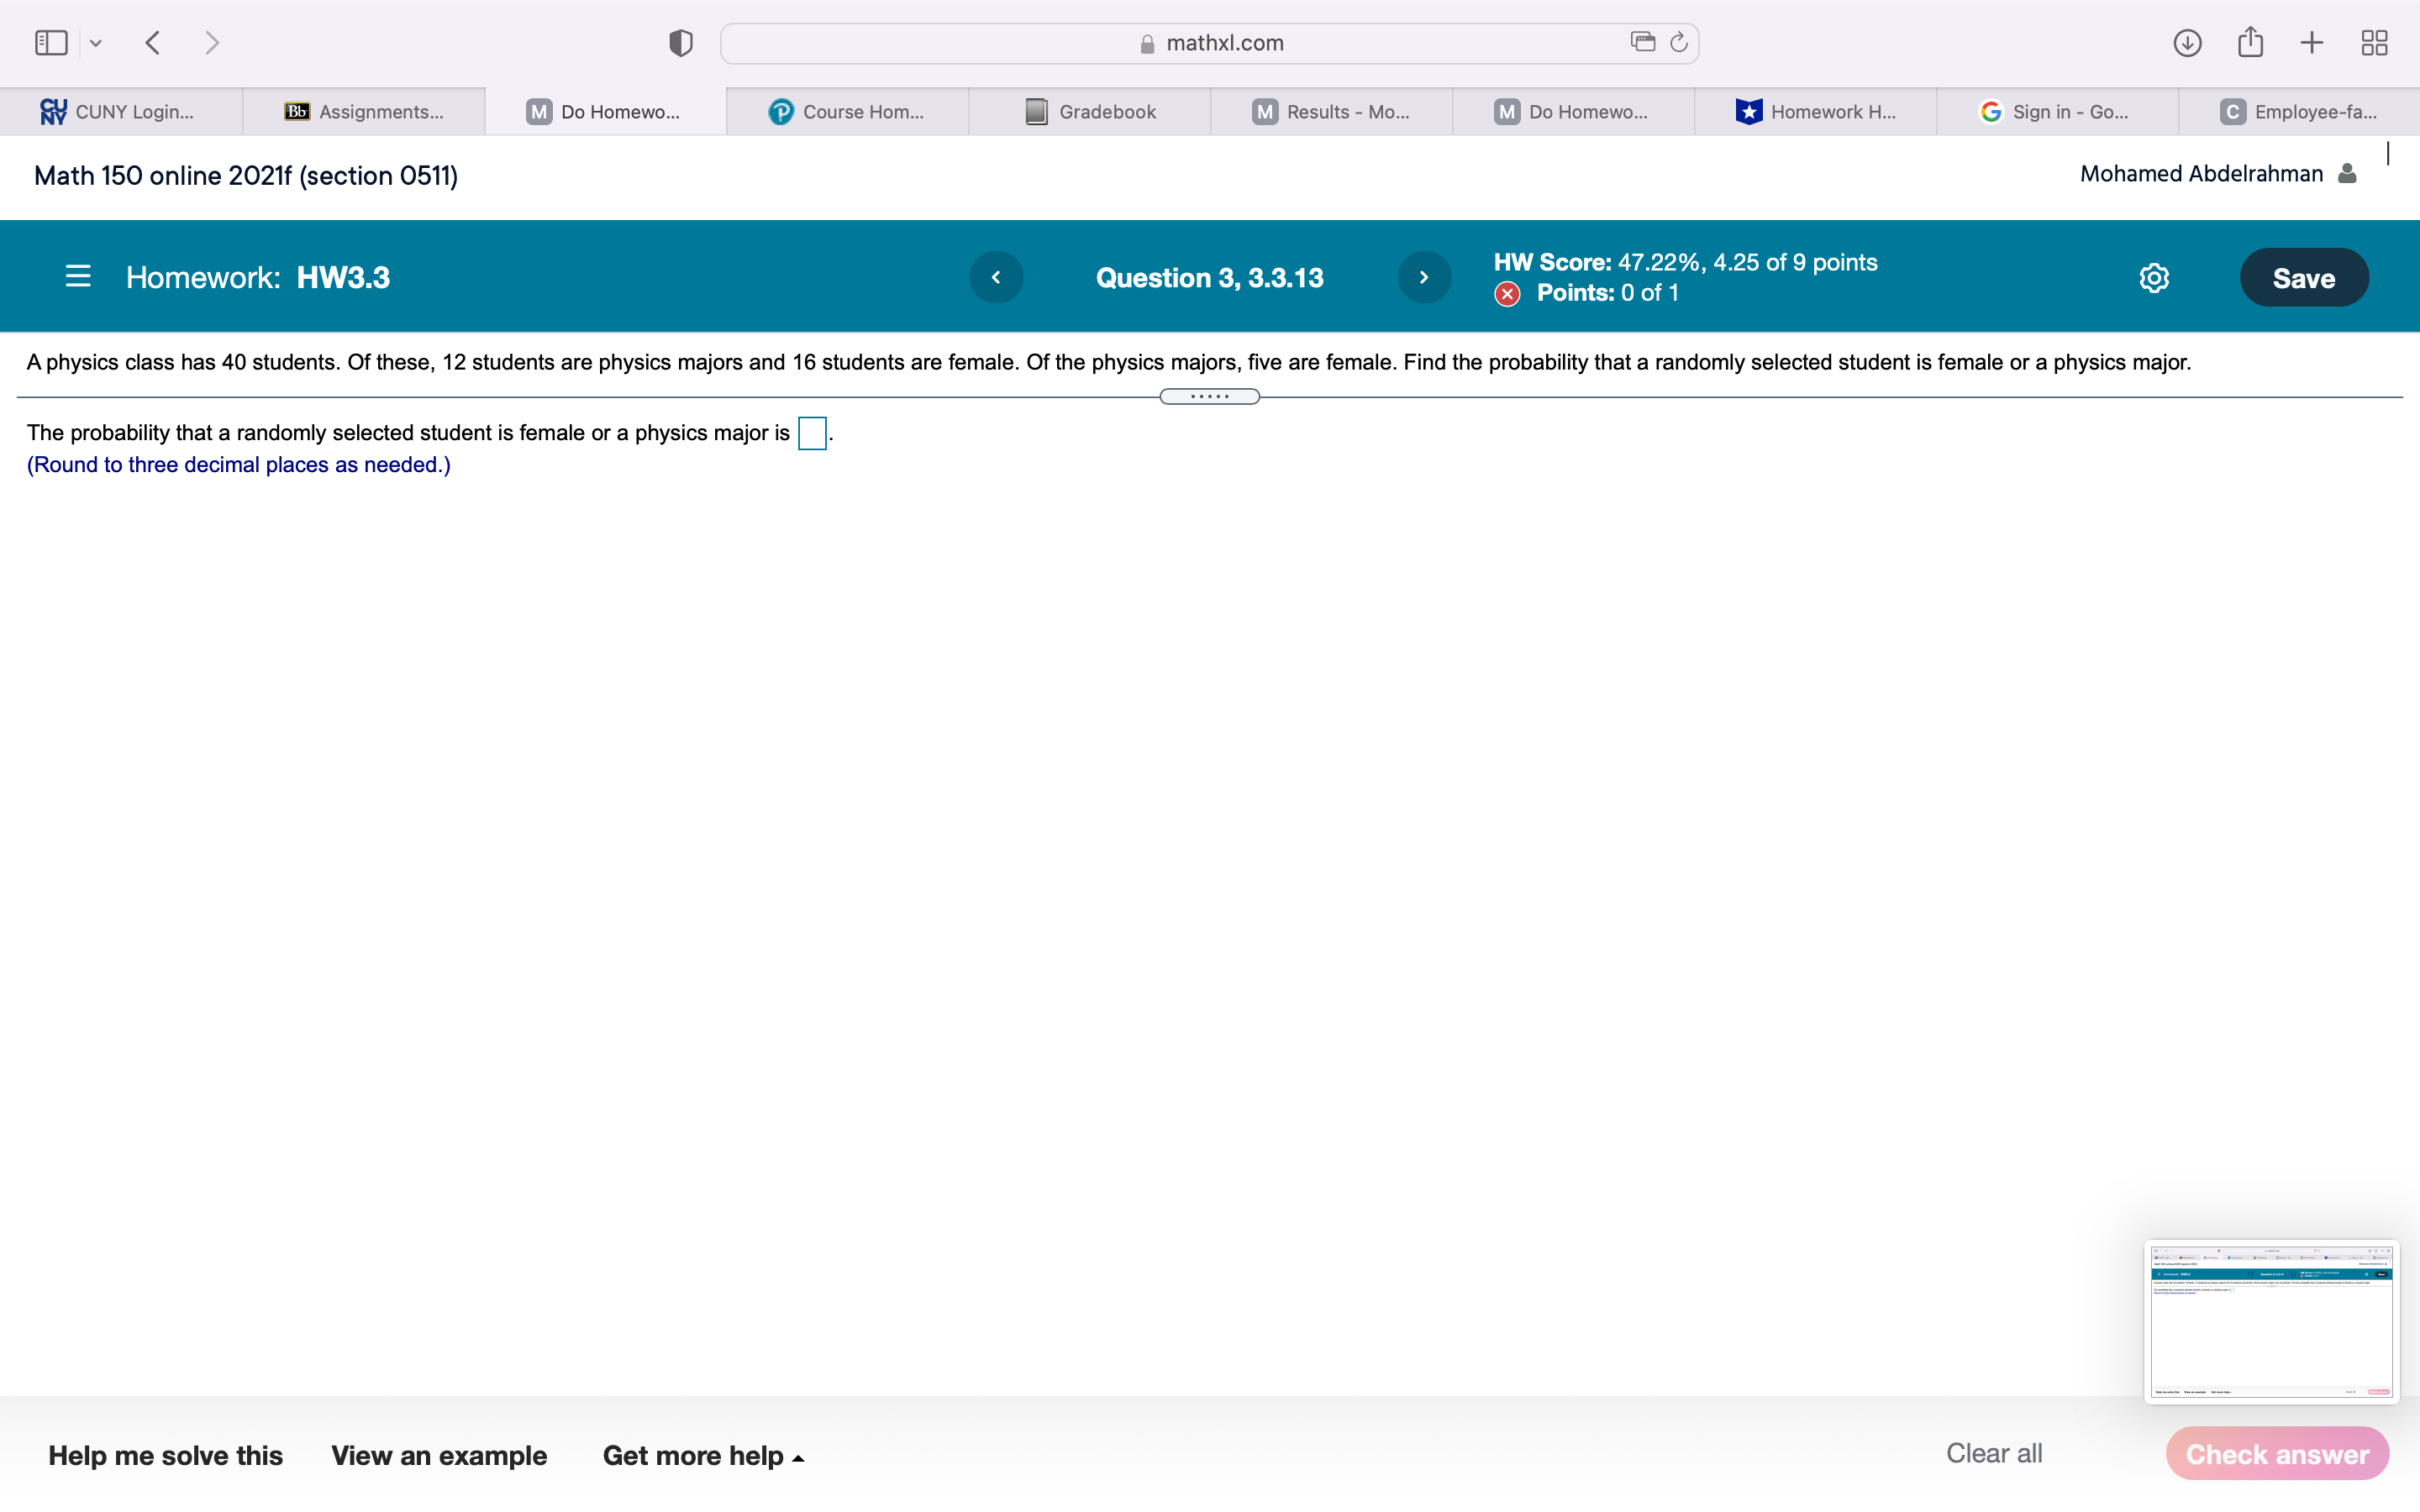Show tab overview grid
The image size is (2420, 1512).
pos(2374,43)
